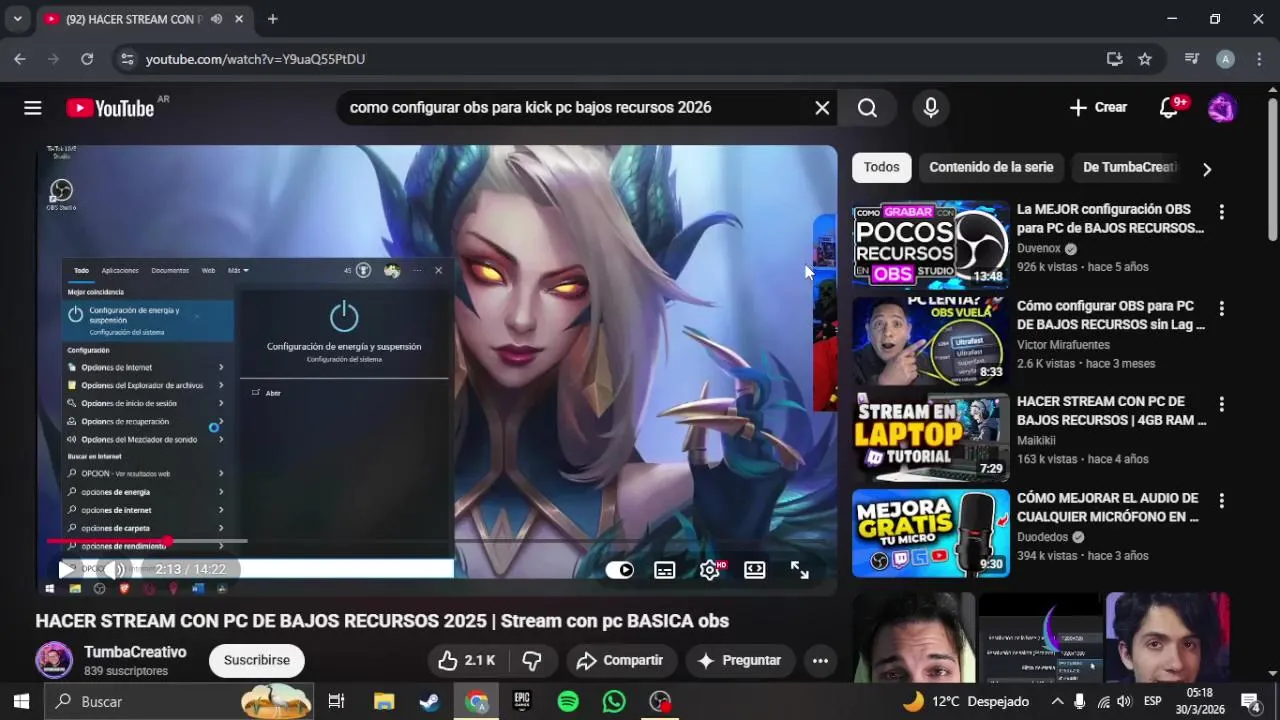Screen dimensions: 1280x720
Task: Show hidden system tray icons chevron
Action: pyautogui.click(x=1057, y=701)
